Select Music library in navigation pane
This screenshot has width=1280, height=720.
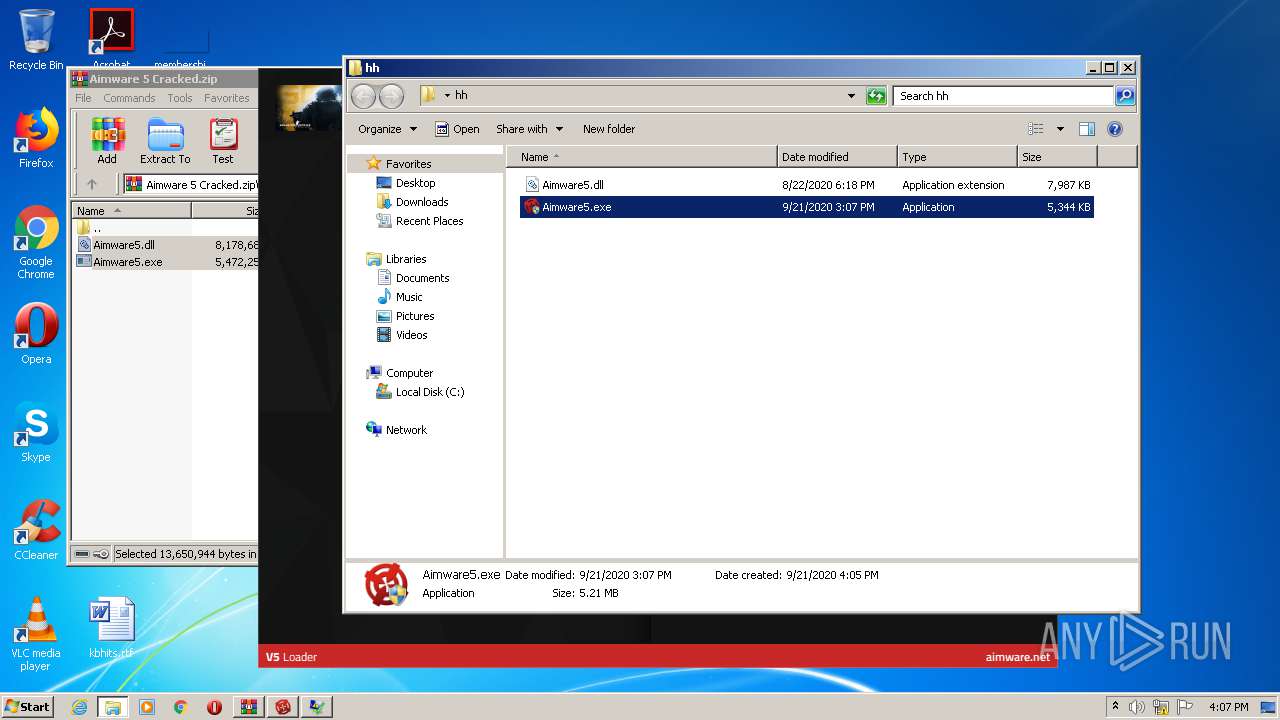coord(409,297)
